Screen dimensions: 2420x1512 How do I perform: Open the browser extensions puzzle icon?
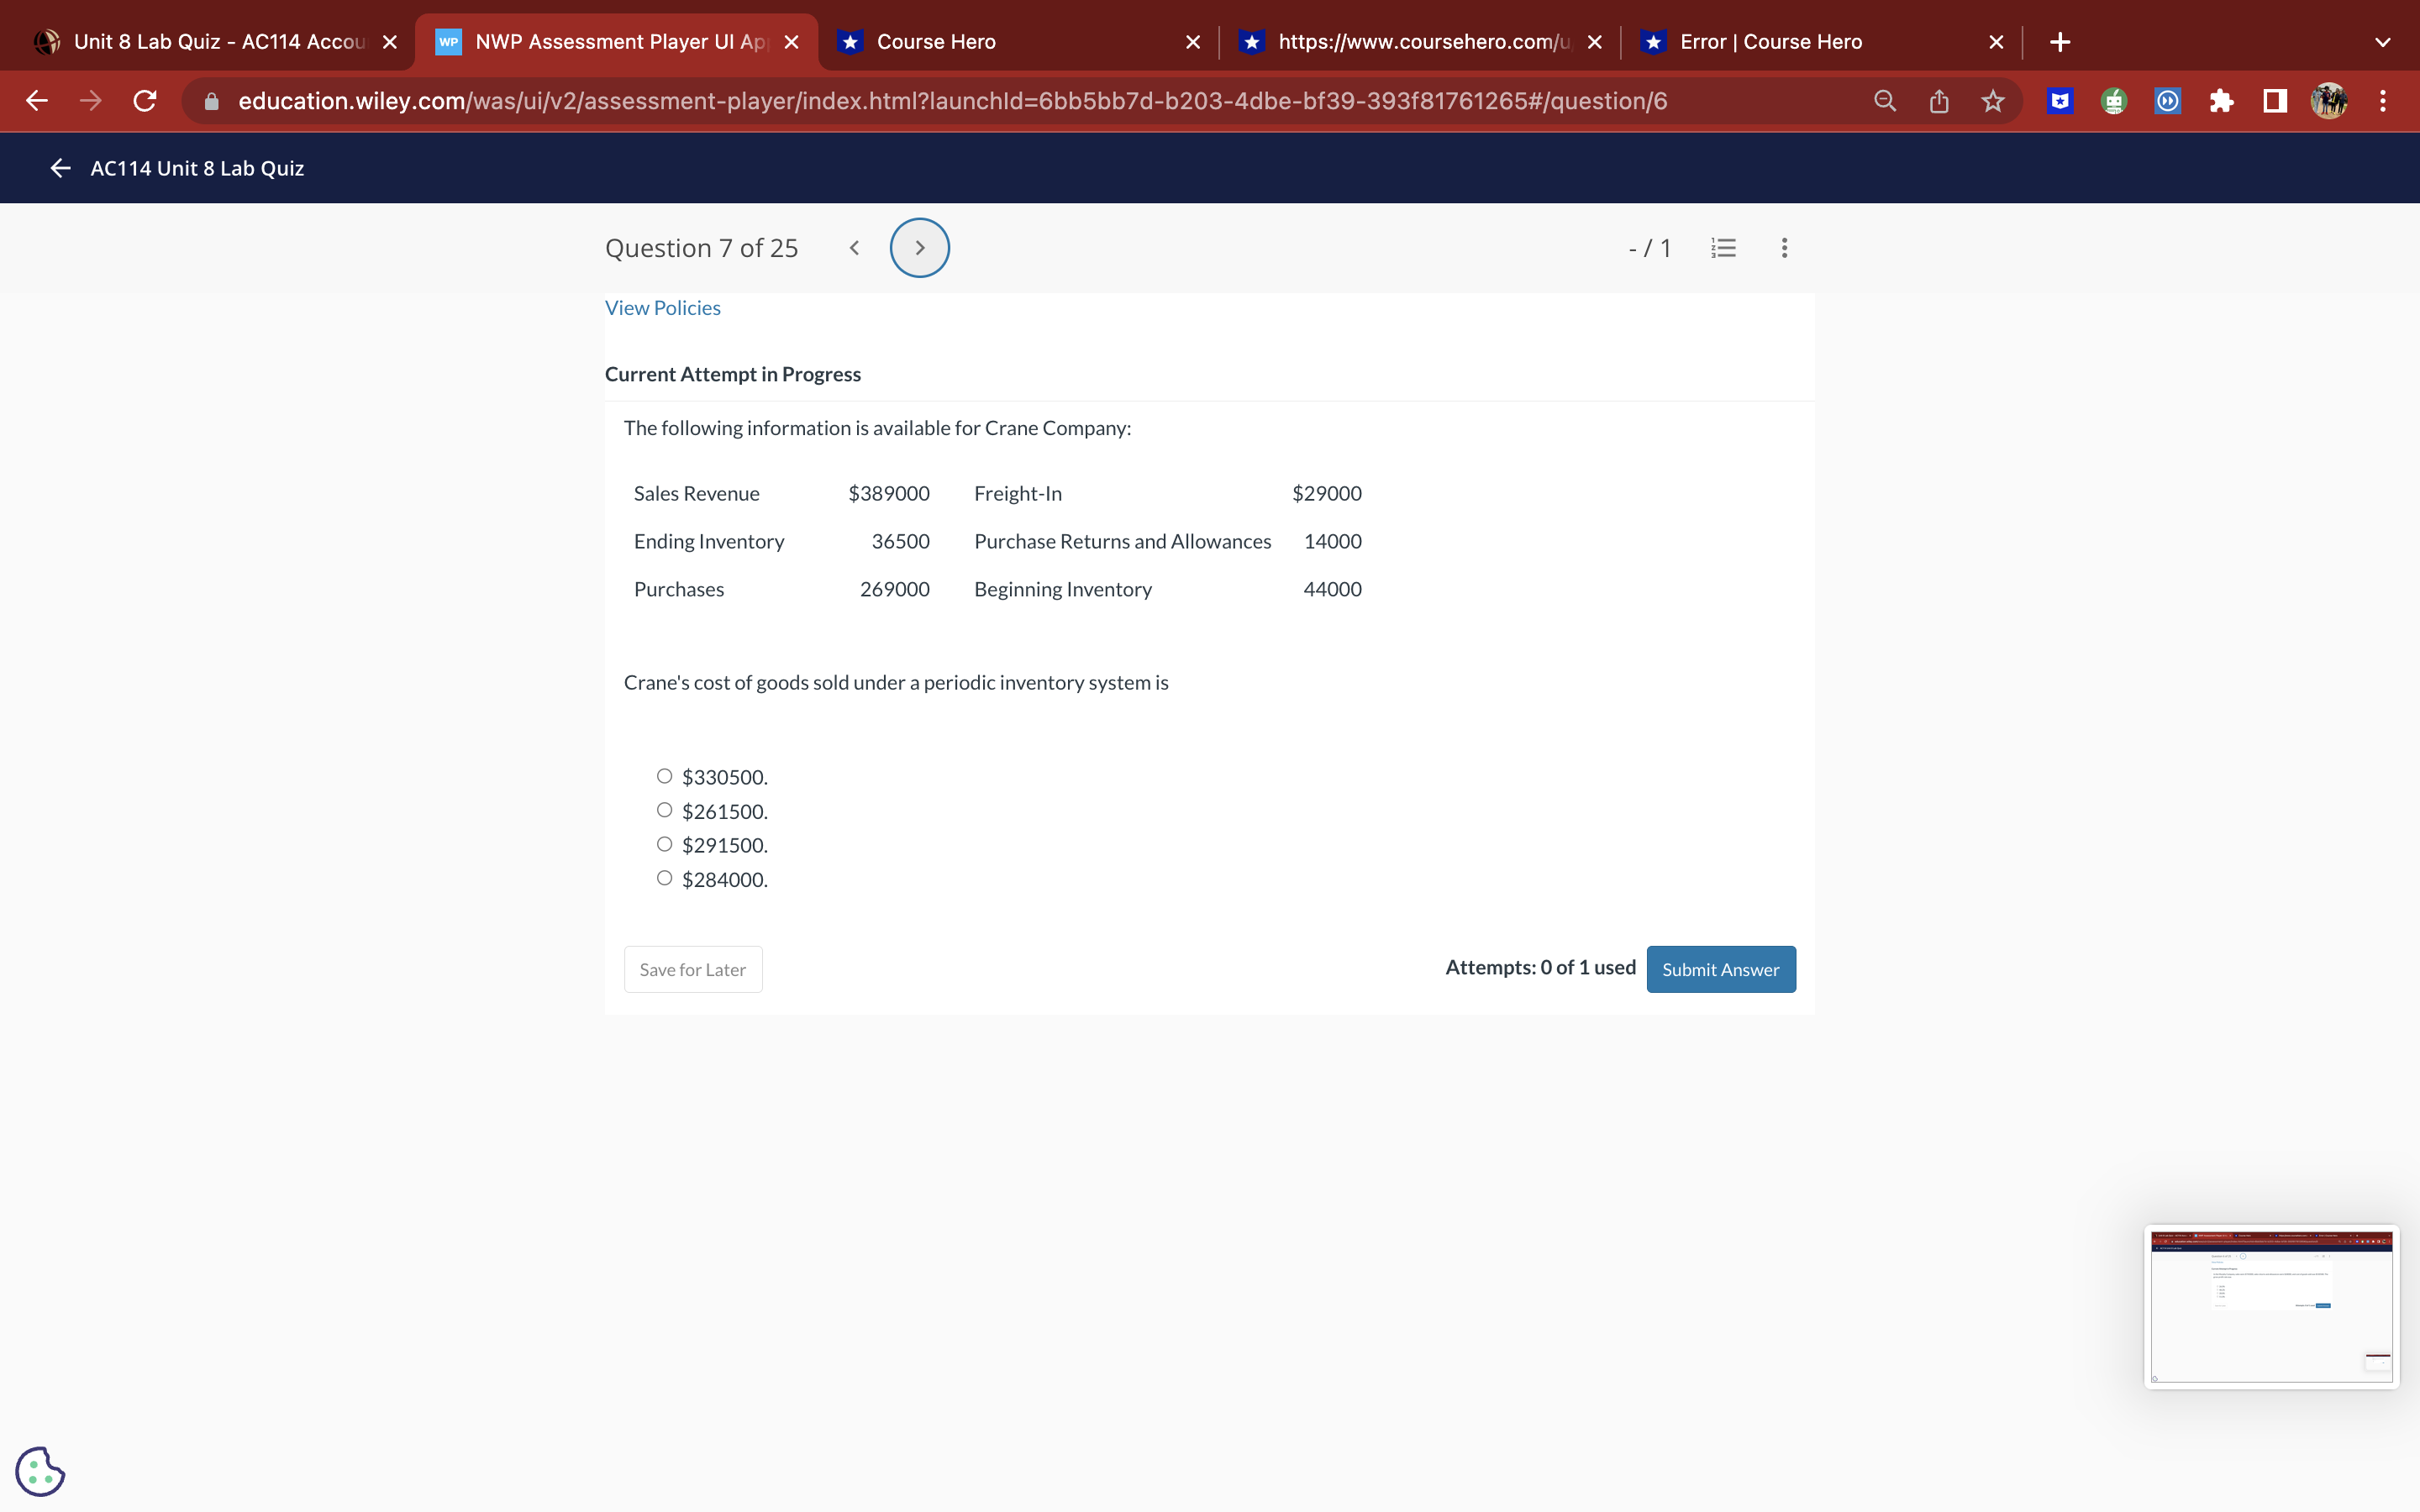2221,101
